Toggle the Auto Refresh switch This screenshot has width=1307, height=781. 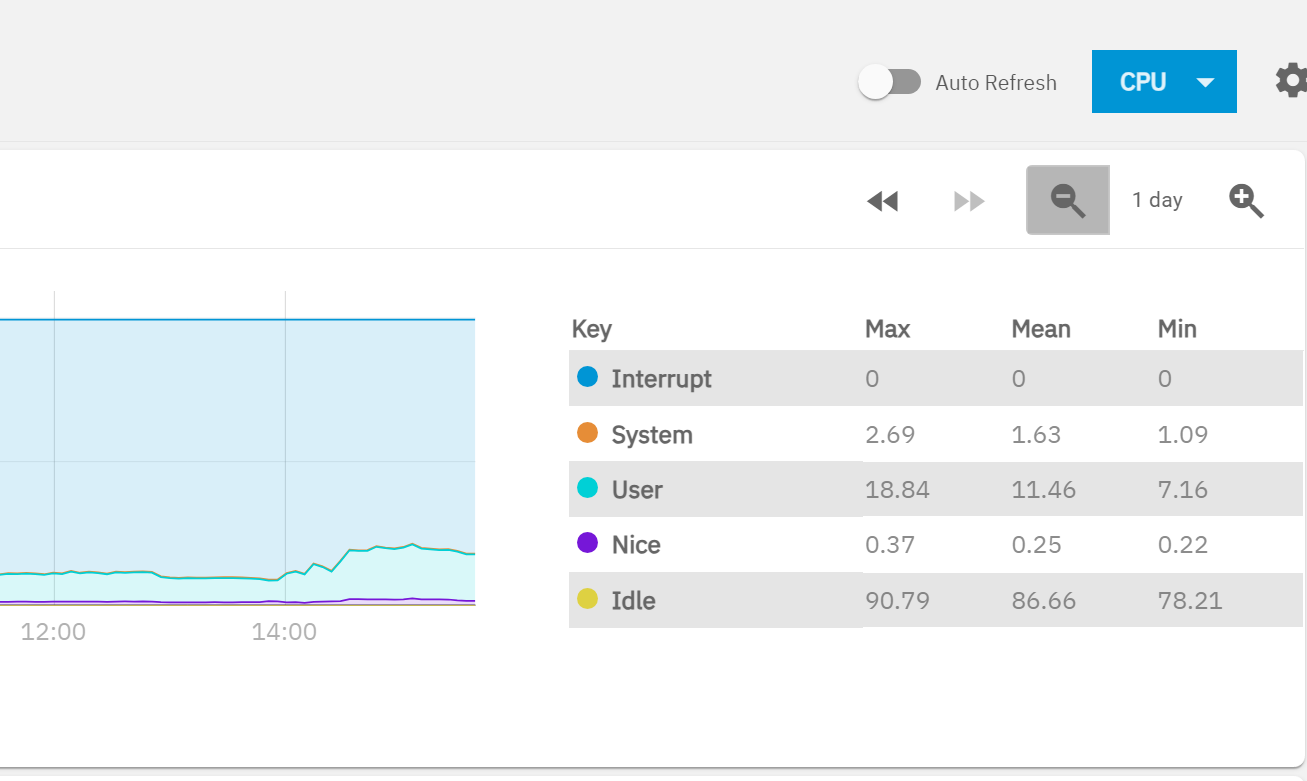click(x=889, y=82)
